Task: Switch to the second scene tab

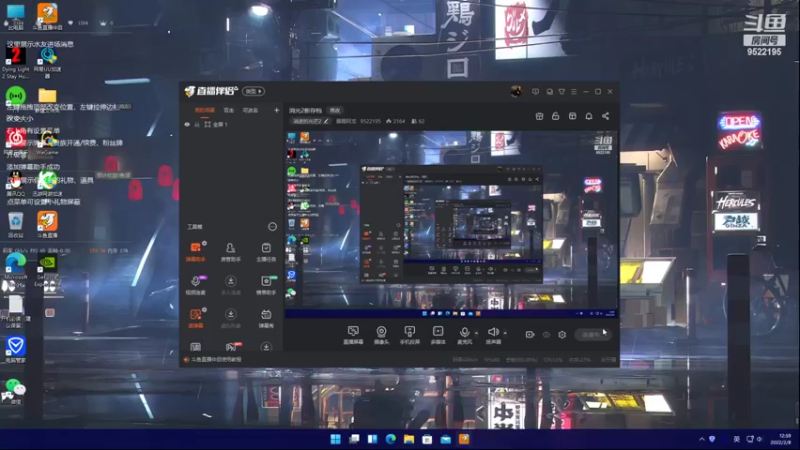Action: pyautogui.click(x=229, y=110)
